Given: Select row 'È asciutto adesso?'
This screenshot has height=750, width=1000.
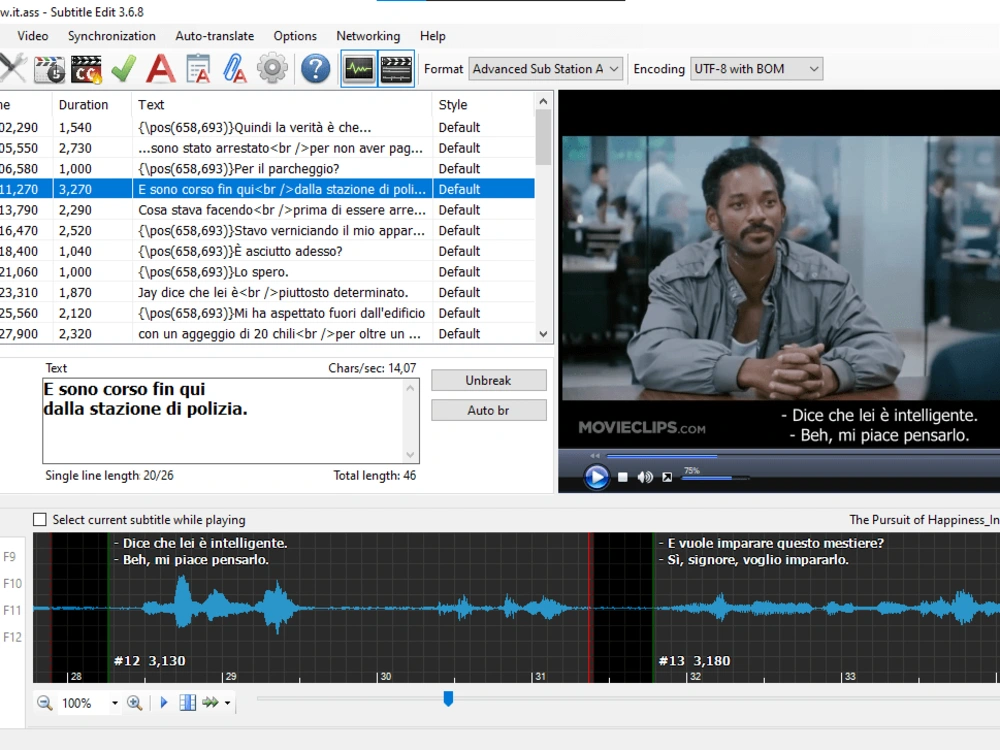Looking at the screenshot, I should pos(267,251).
